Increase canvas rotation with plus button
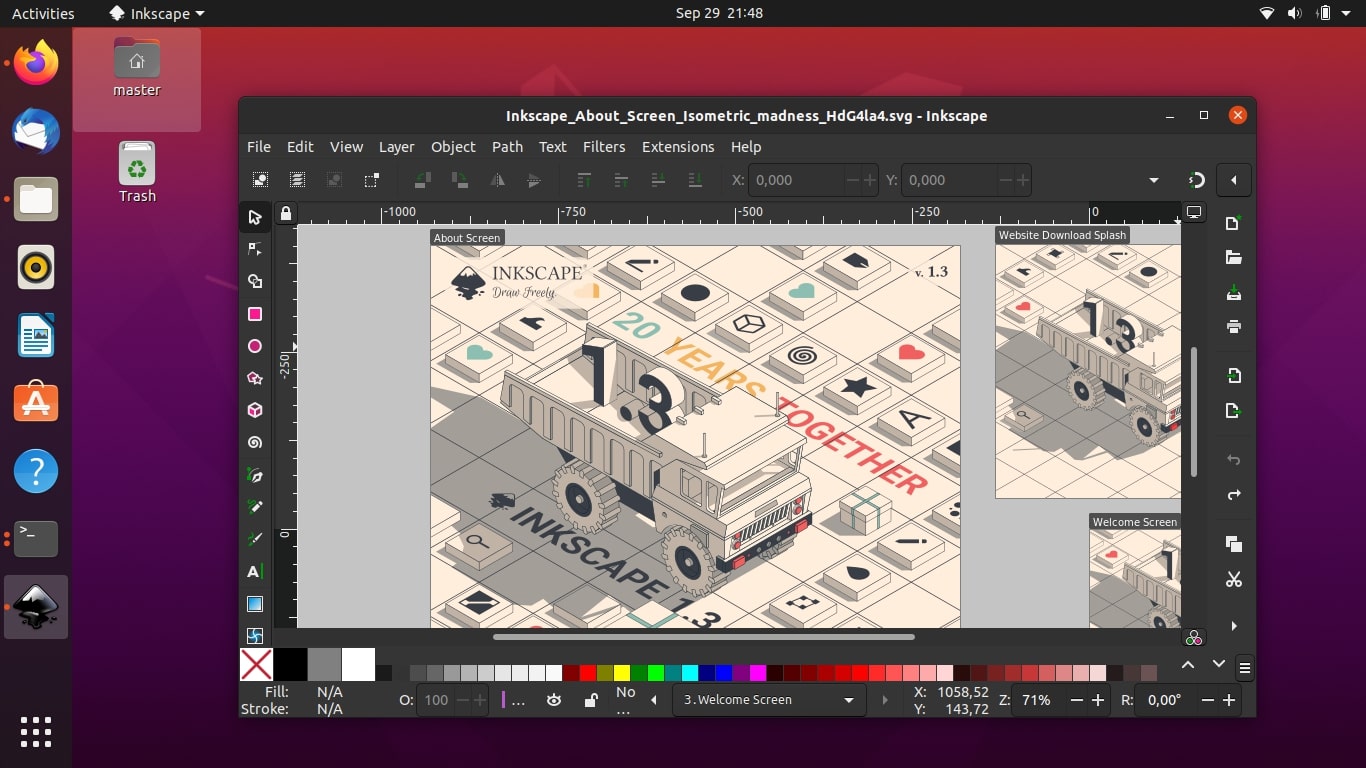 (1230, 700)
